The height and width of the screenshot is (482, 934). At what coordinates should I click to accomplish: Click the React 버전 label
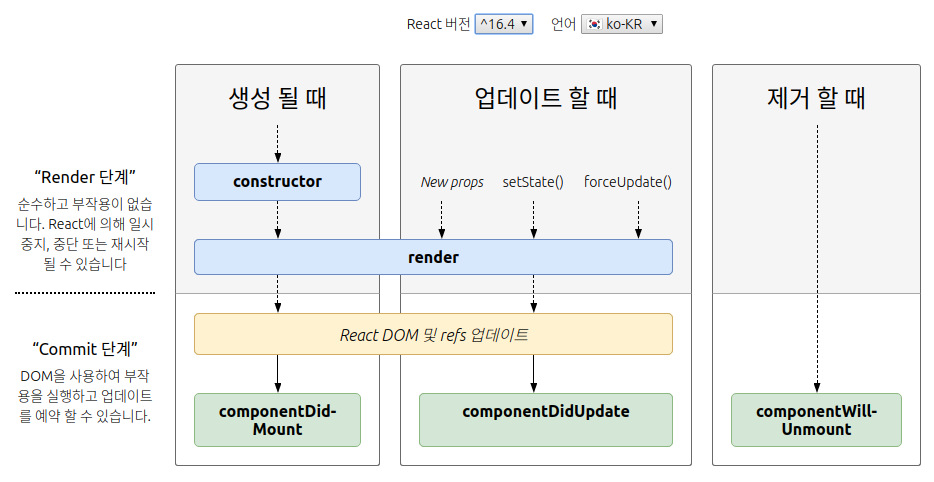pos(438,24)
